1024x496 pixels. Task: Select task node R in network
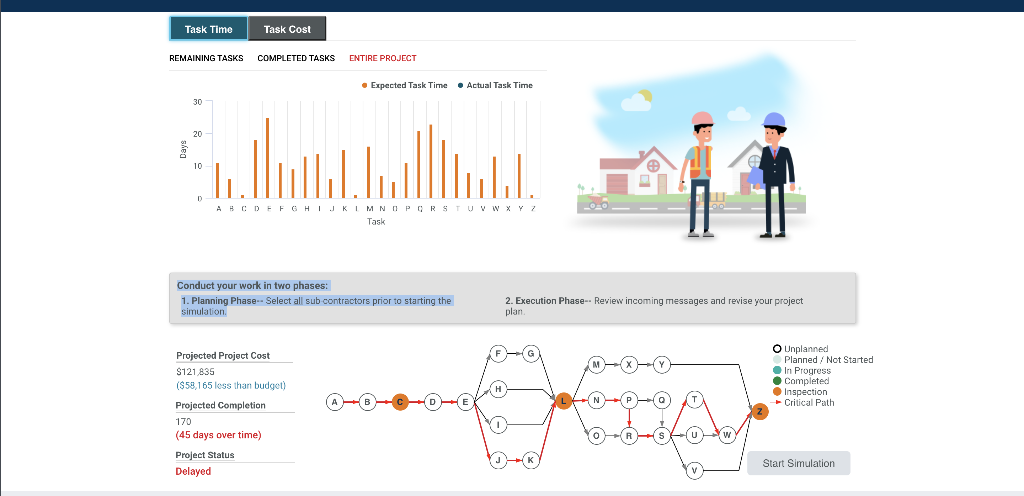point(629,435)
